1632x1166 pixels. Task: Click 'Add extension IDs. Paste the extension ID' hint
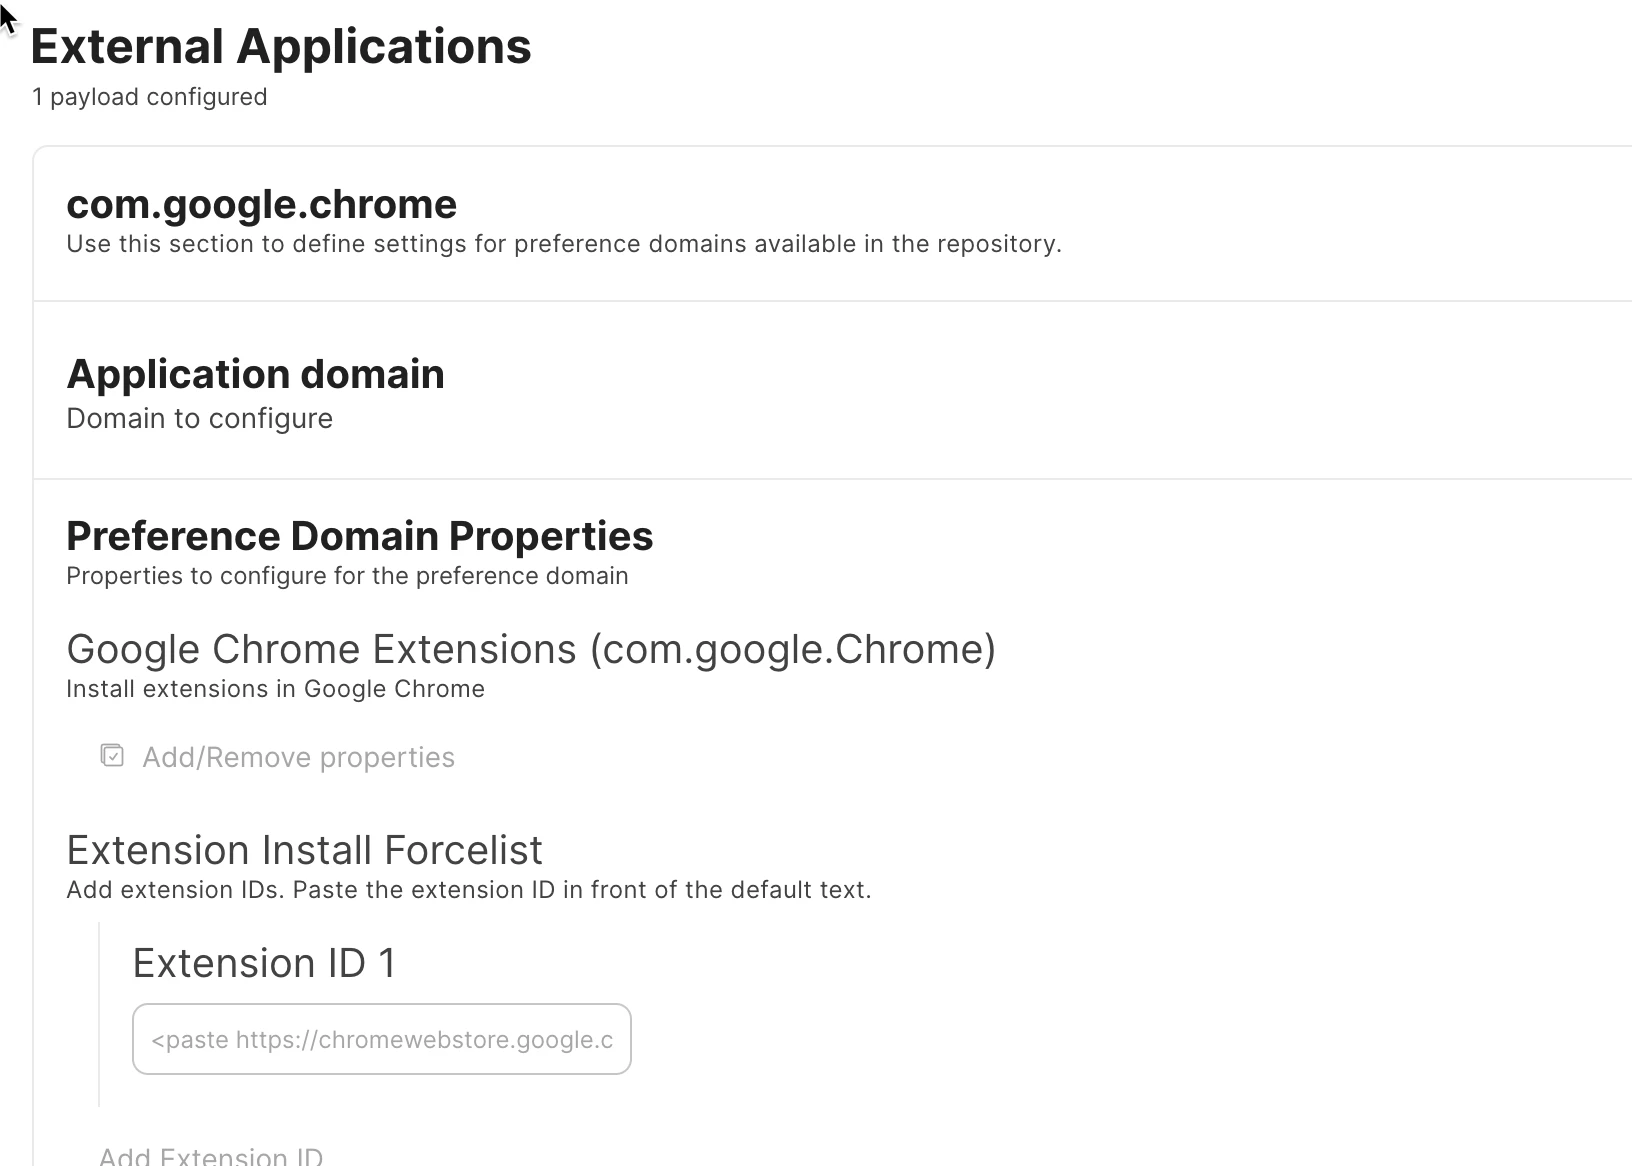tap(469, 890)
